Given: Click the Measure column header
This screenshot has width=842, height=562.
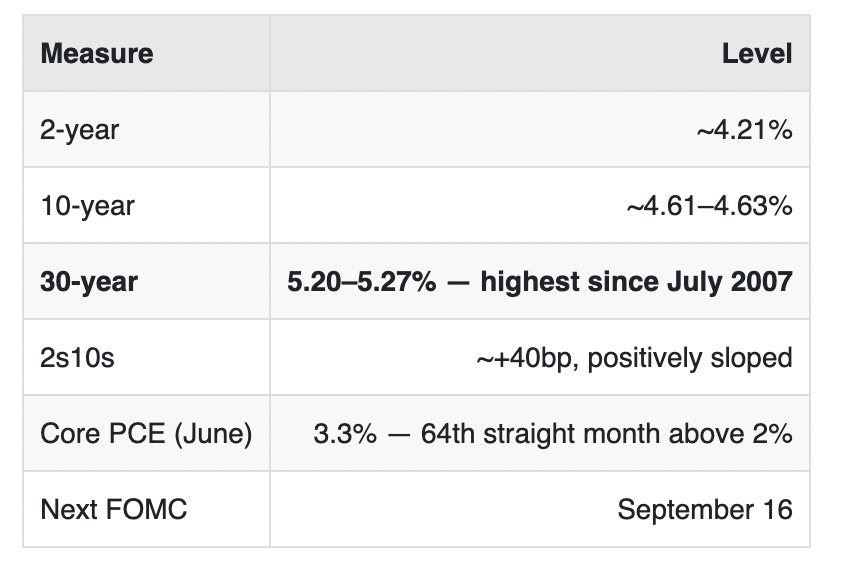Looking at the screenshot, I should pyautogui.click(x=97, y=54).
